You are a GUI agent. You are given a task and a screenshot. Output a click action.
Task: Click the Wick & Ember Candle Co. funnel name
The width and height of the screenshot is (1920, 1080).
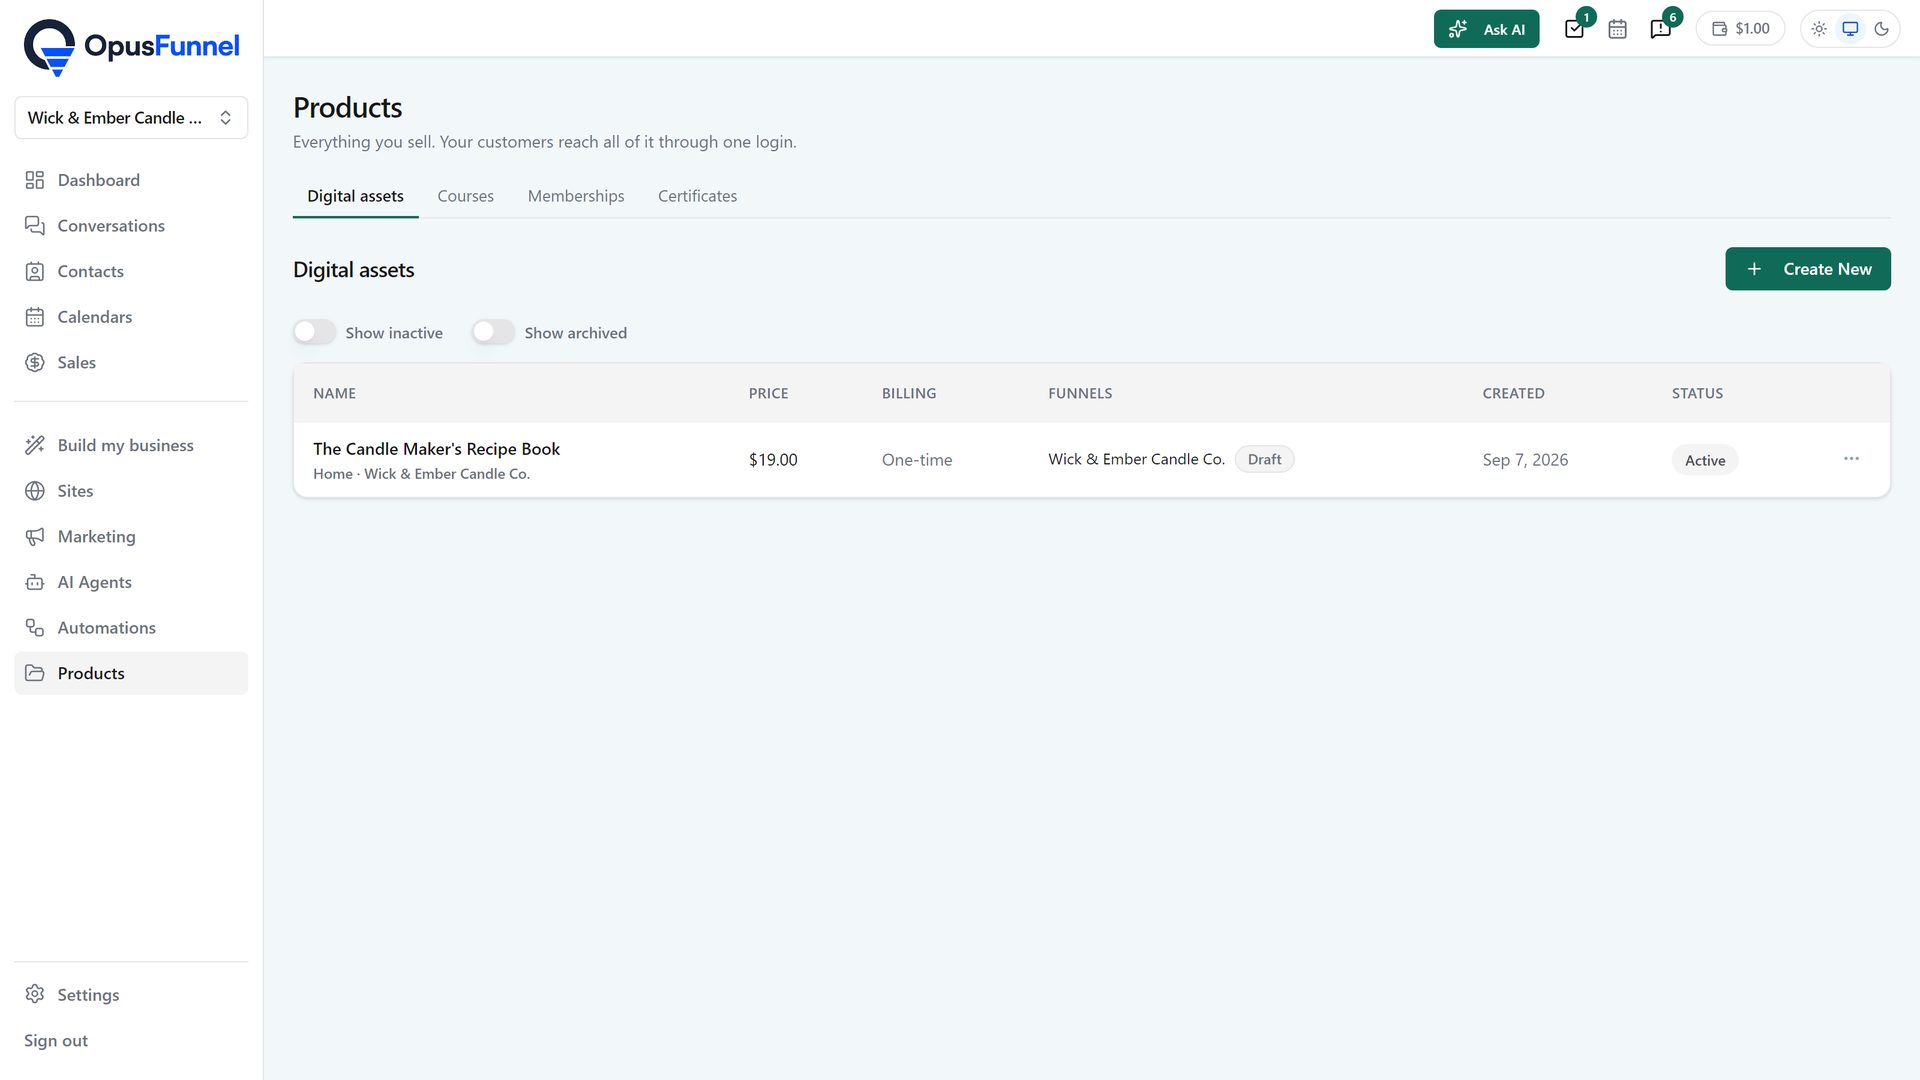tap(1136, 459)
